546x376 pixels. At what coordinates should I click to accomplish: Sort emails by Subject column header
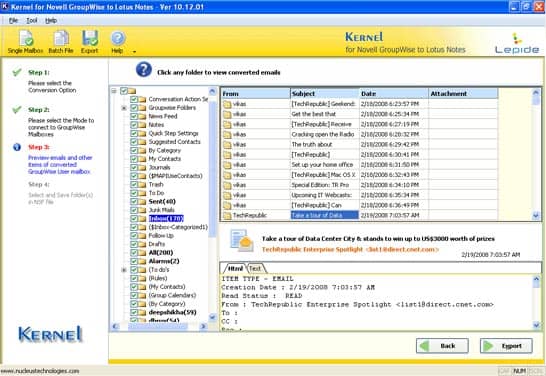click(x=325, y=93)
